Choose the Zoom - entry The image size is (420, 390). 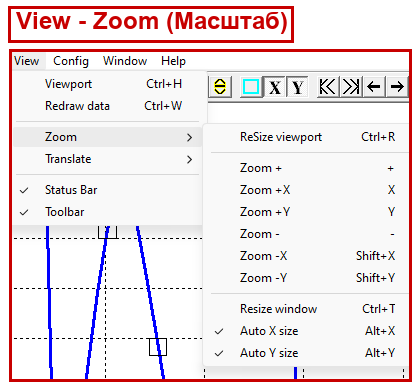point(306,234)
